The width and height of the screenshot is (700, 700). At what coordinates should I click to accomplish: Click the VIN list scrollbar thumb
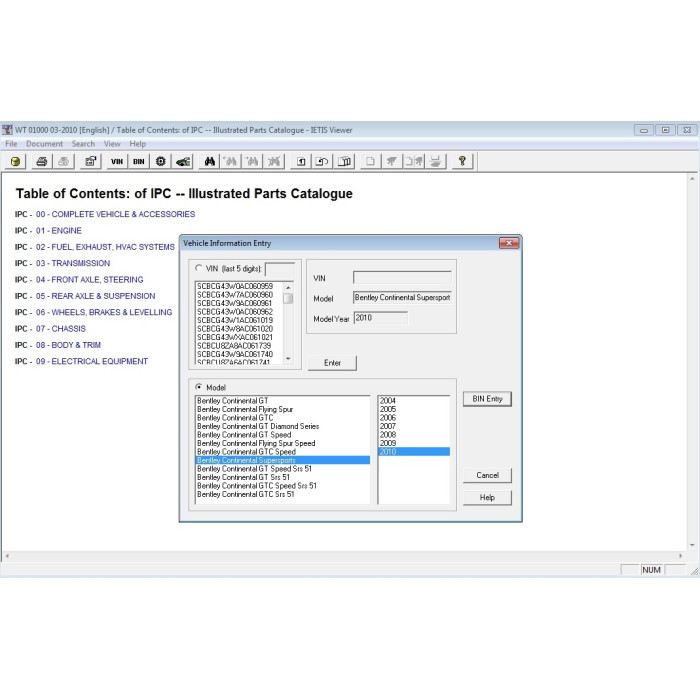tap(288, 298)
